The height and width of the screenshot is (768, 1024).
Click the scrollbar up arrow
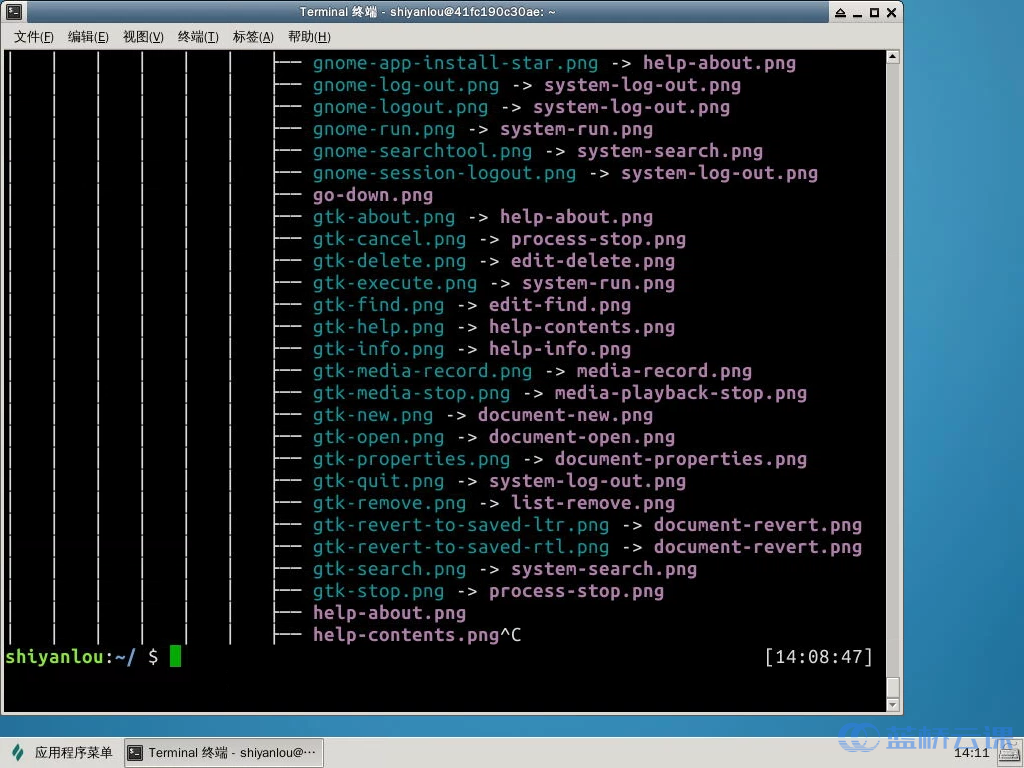[x=893, y=57]
